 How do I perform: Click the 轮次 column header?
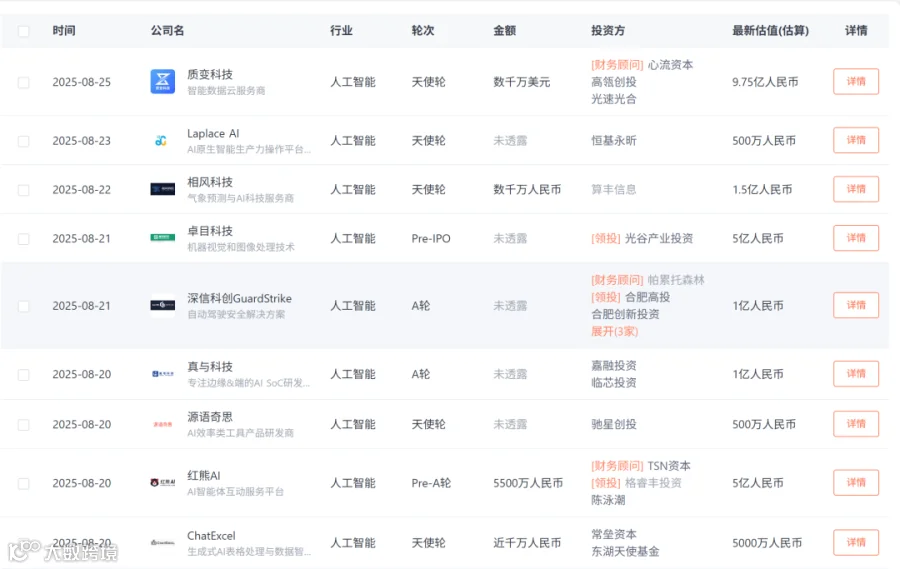[423, 30]
